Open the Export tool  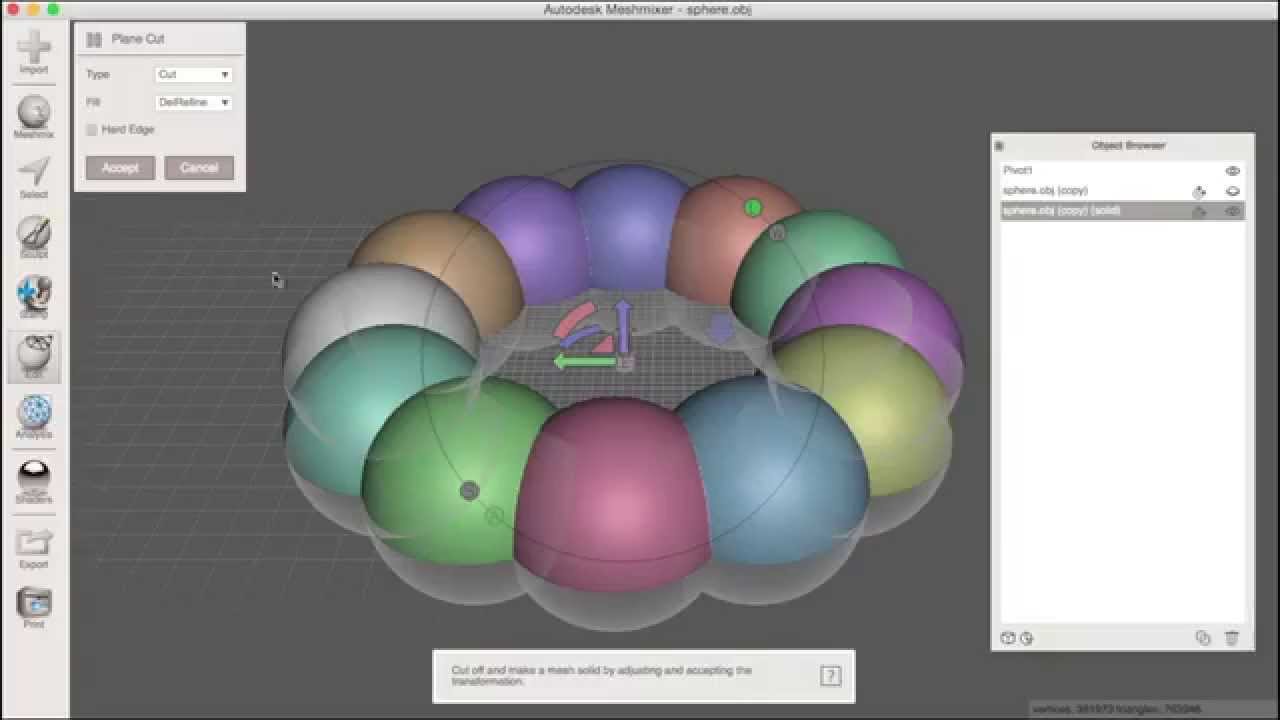34,548
